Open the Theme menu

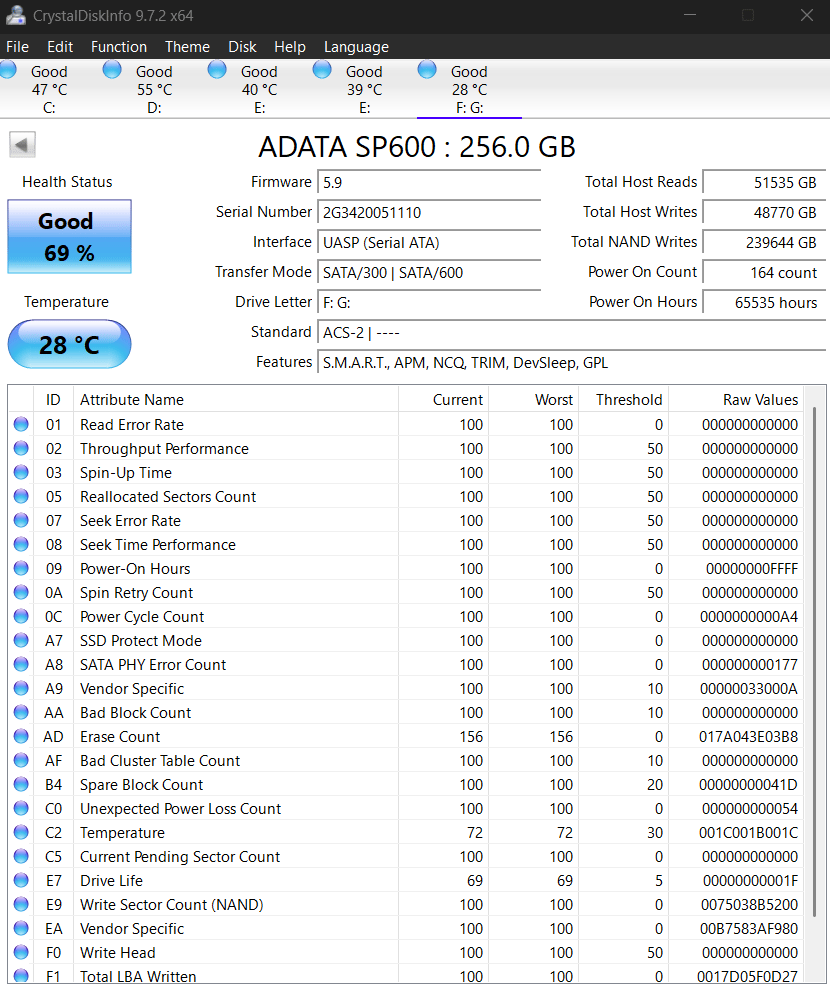coord(187,47)
